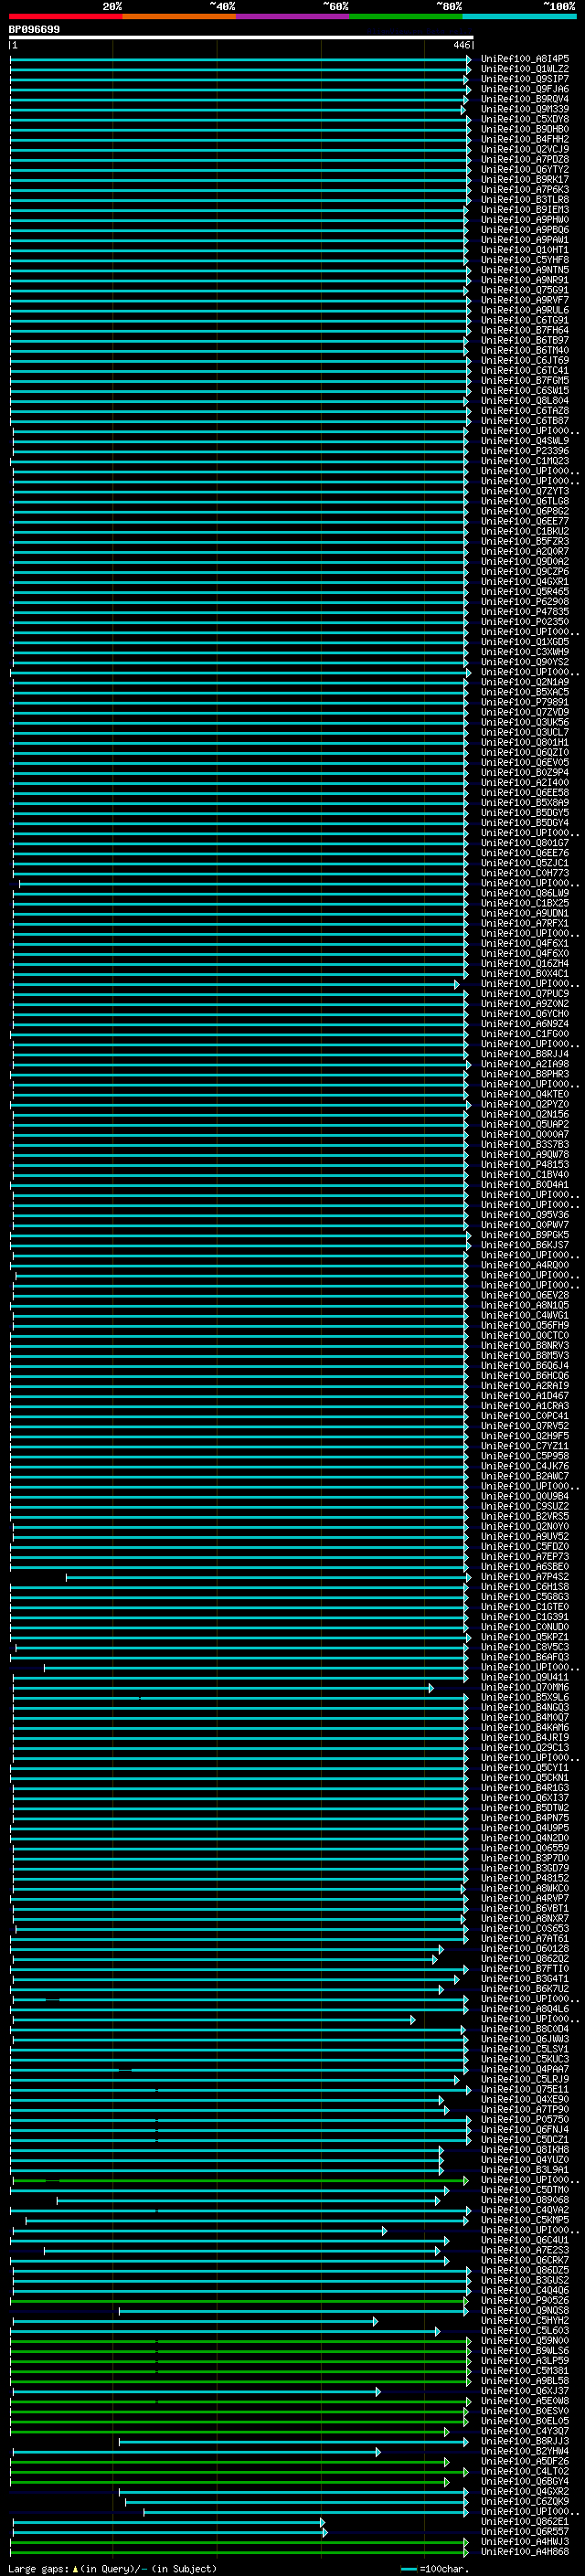The height and width of the screenshot is (2576, 585).
Task: Open hit UniRef100_P48152
Action: pyautogui.click(x=525, y=1878)
